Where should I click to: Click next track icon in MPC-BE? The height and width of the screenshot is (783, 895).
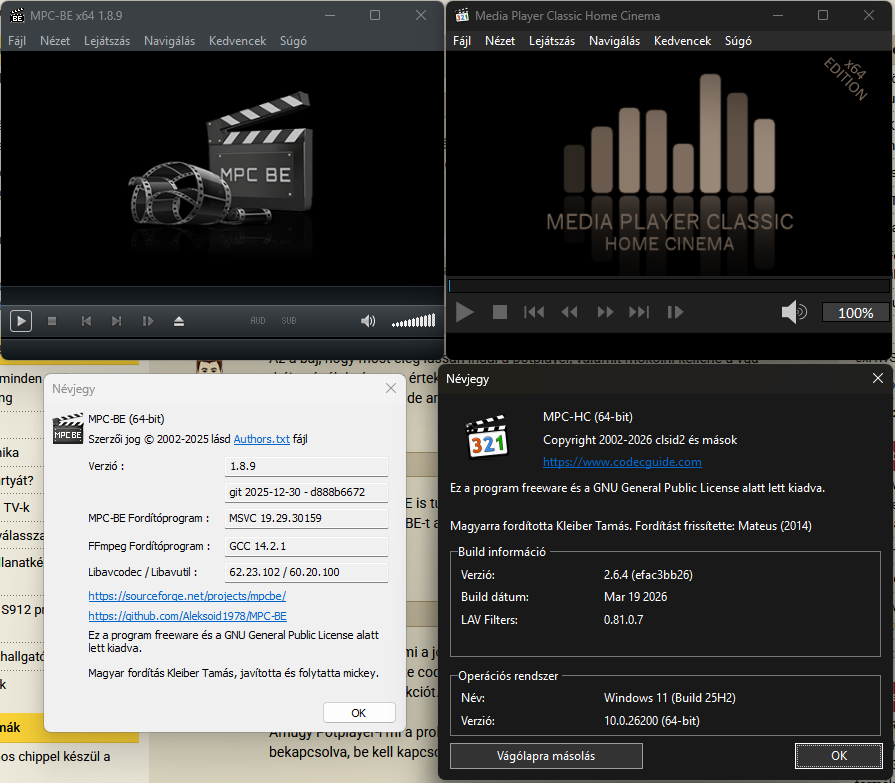click(x=116, y=321)
